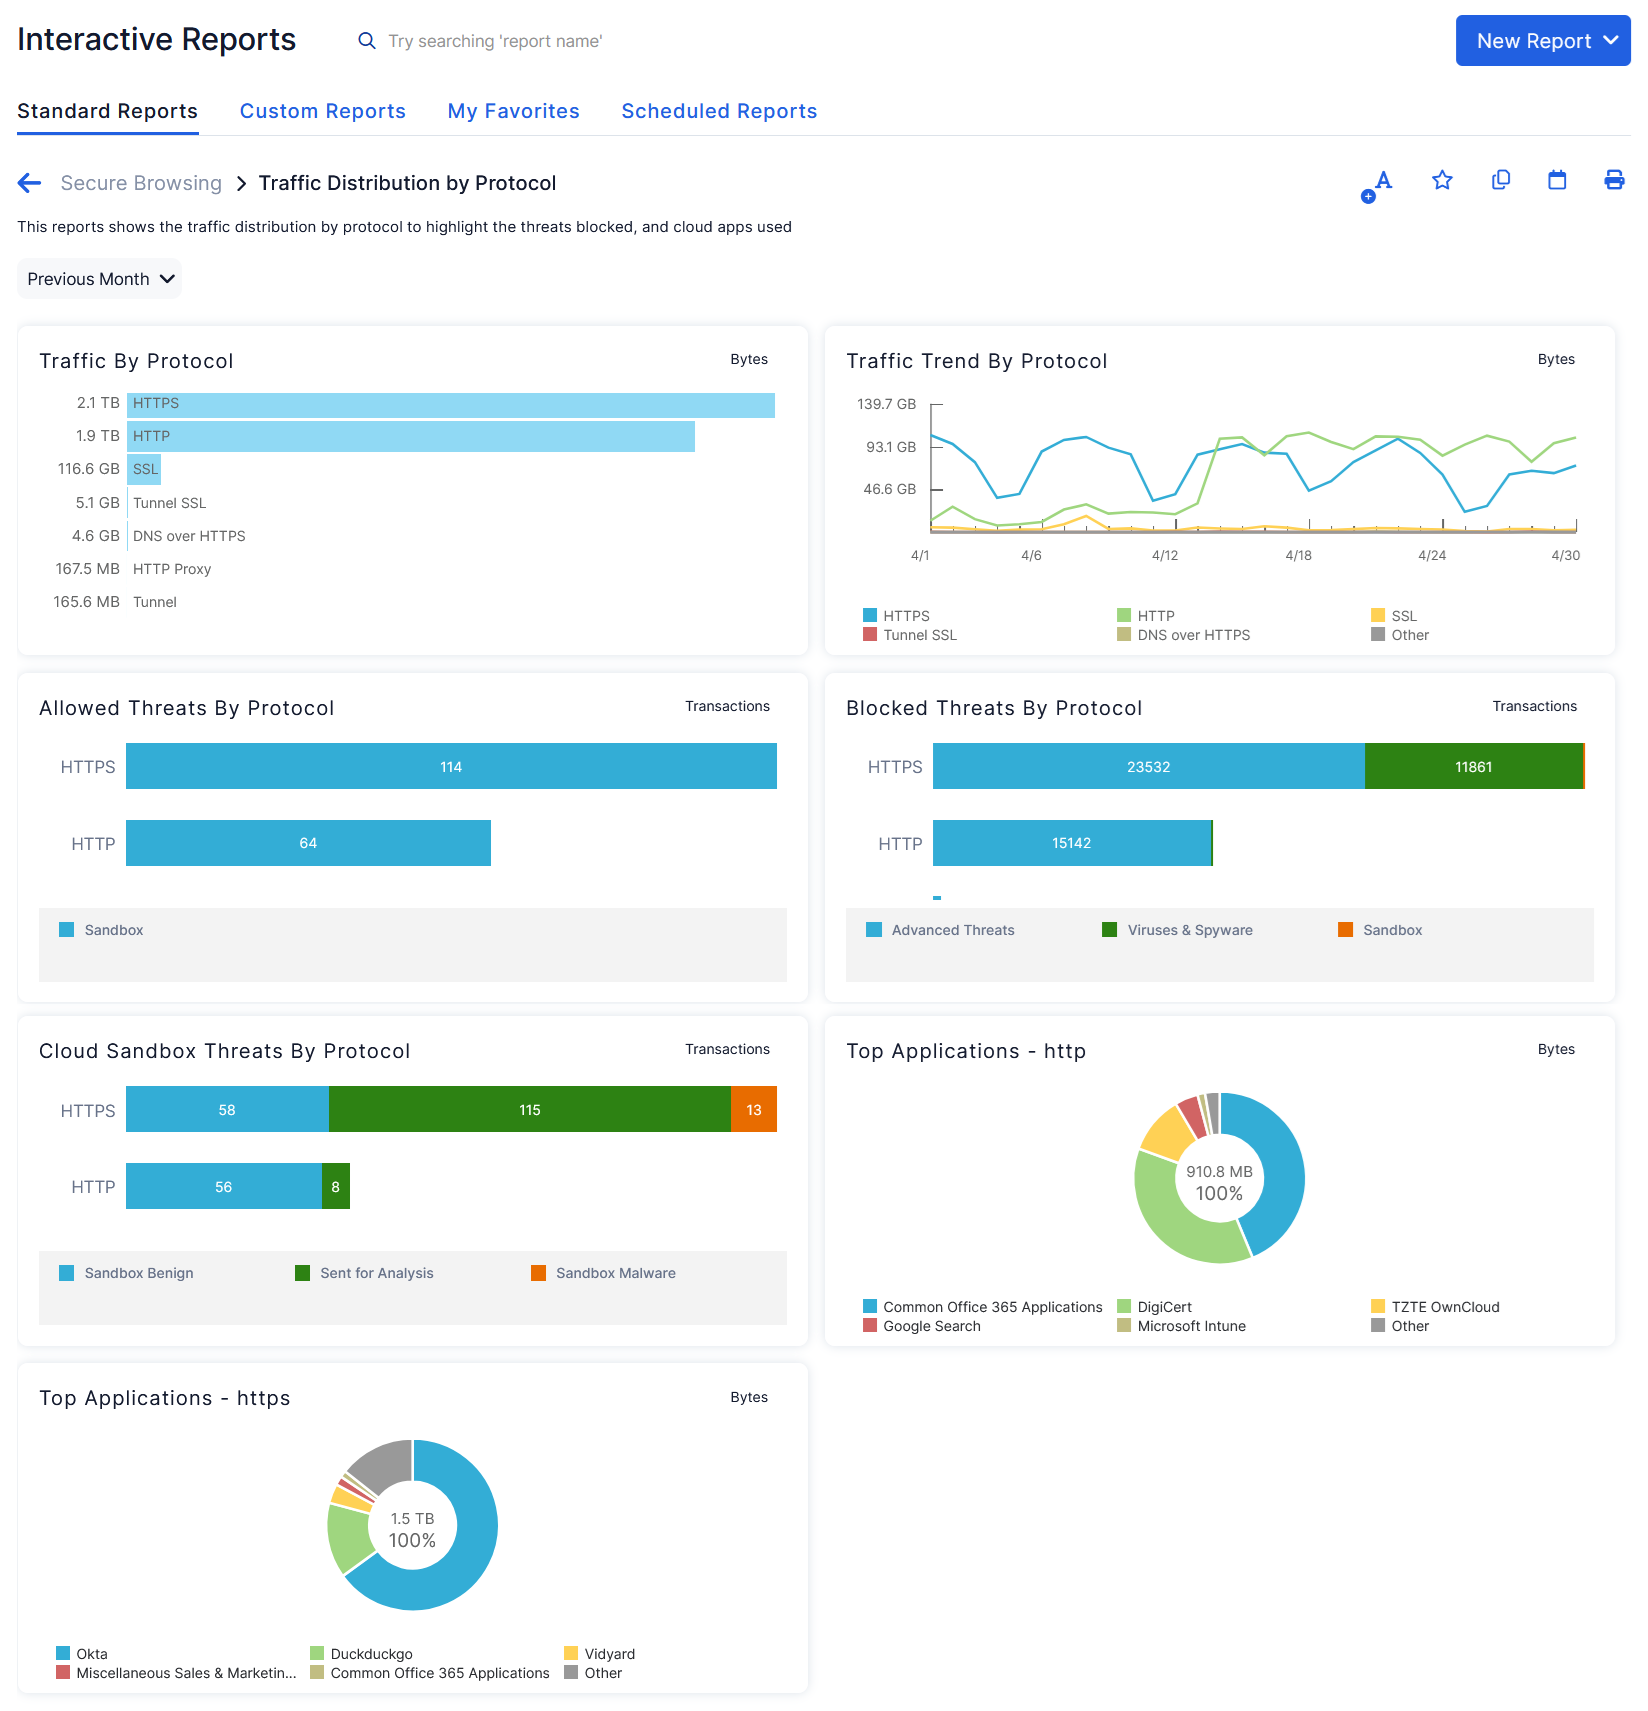Toggle Sandbox legend in Blocked Threats chart
This screenshot has width=1648, height=1711.
pos(1380,930)
